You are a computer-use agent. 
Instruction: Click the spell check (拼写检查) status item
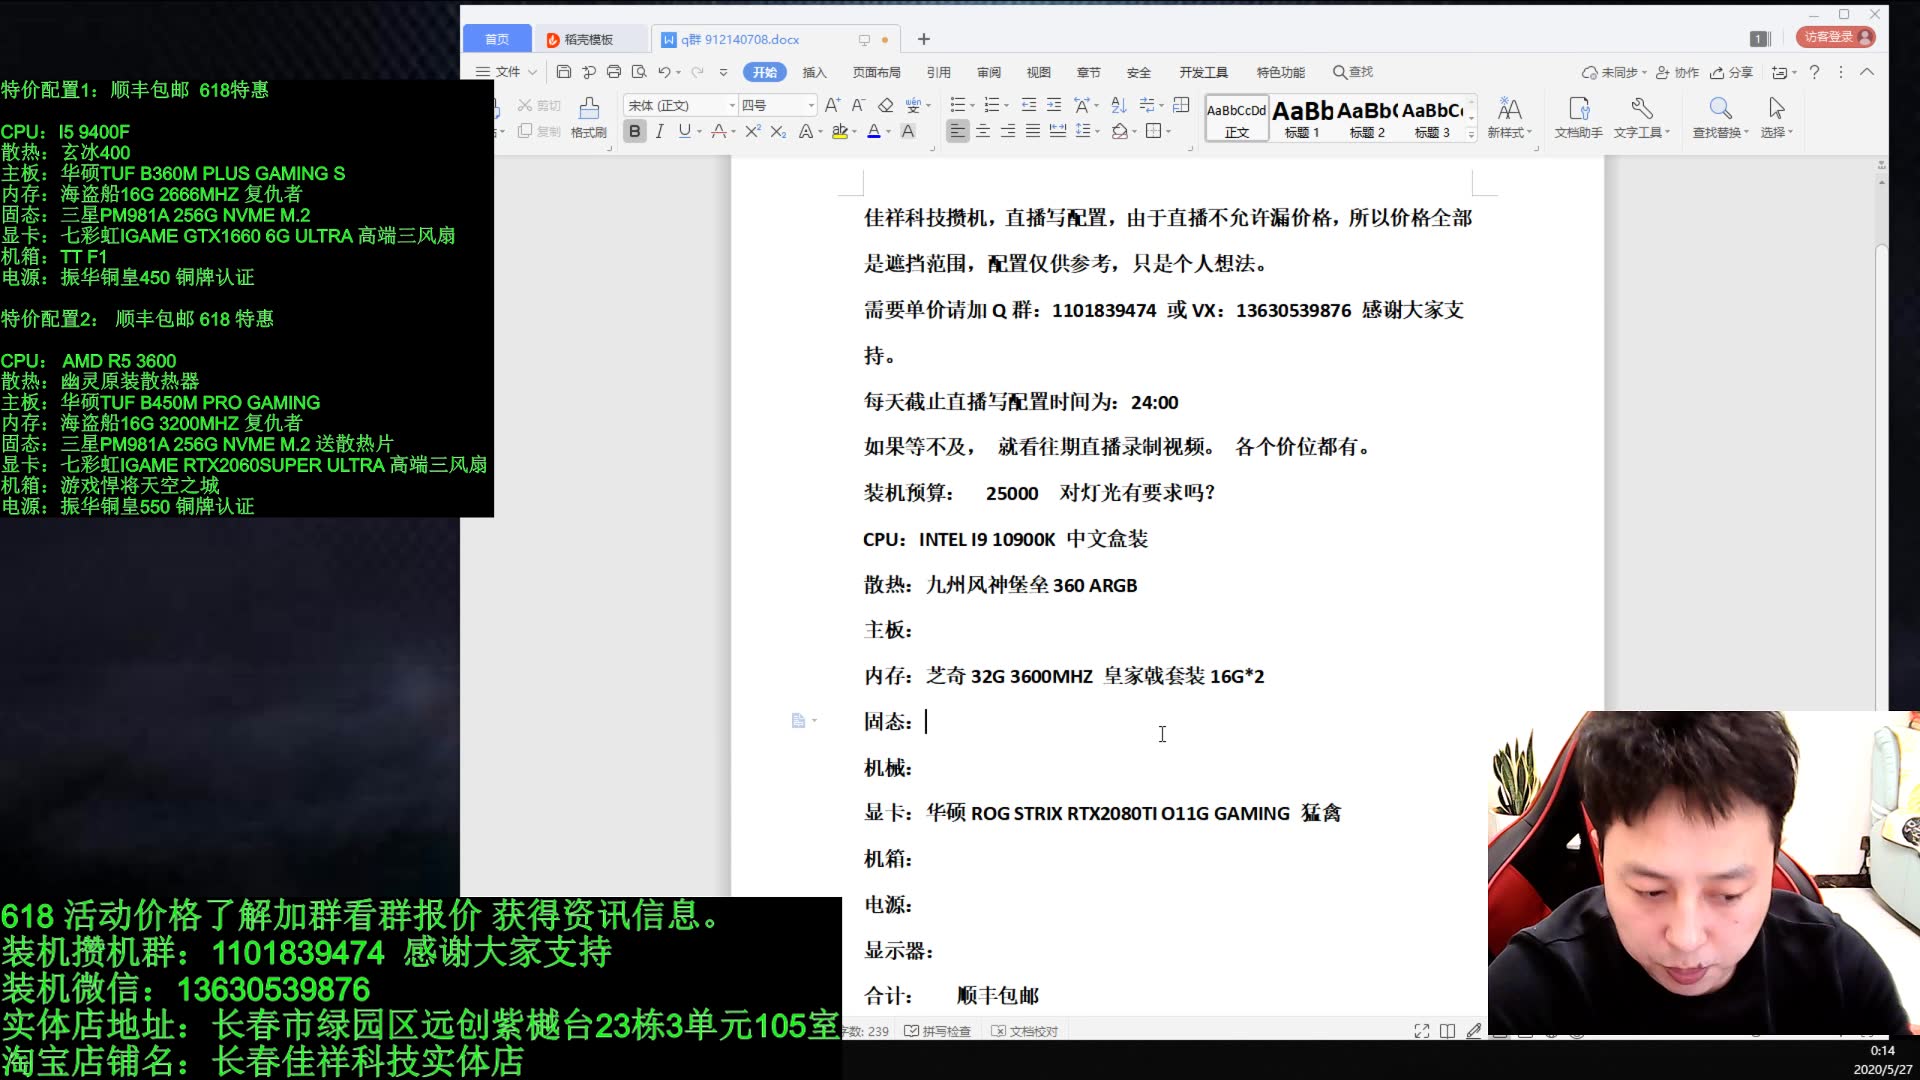[x=937, y=1031]
